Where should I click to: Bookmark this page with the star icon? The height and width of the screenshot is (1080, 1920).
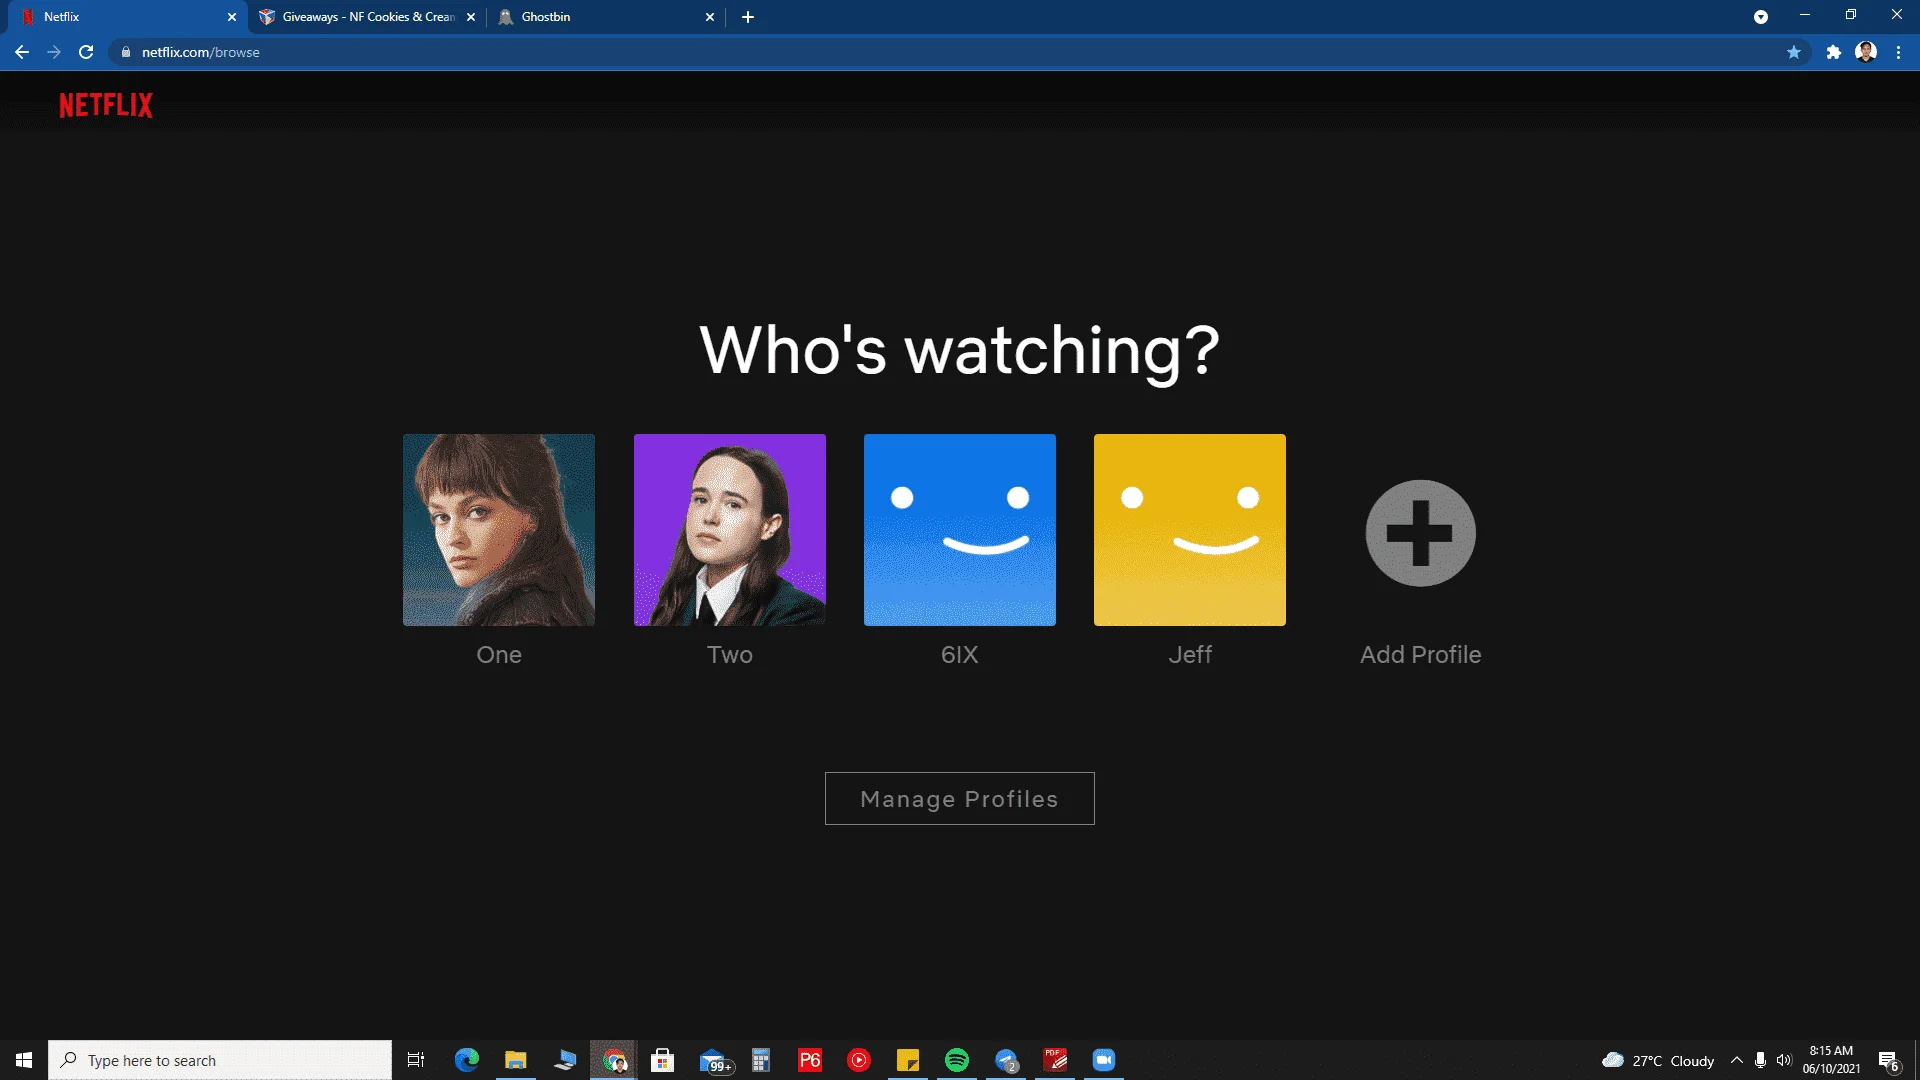click(x=1794, y=52)
